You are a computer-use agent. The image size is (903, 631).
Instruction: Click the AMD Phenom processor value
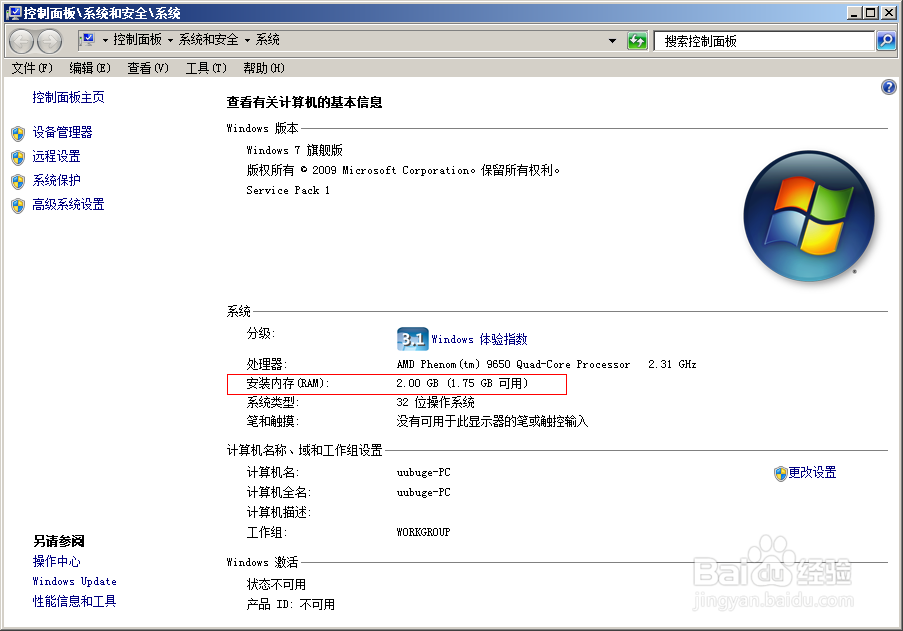pyautogui.click(x=546, y=364)
